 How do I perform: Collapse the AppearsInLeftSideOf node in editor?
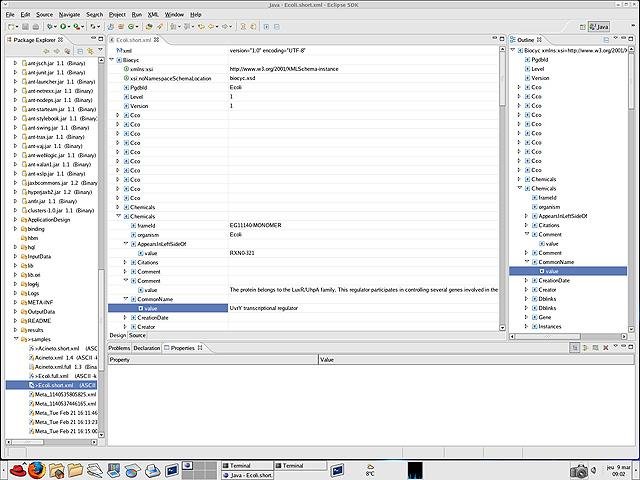126,244
